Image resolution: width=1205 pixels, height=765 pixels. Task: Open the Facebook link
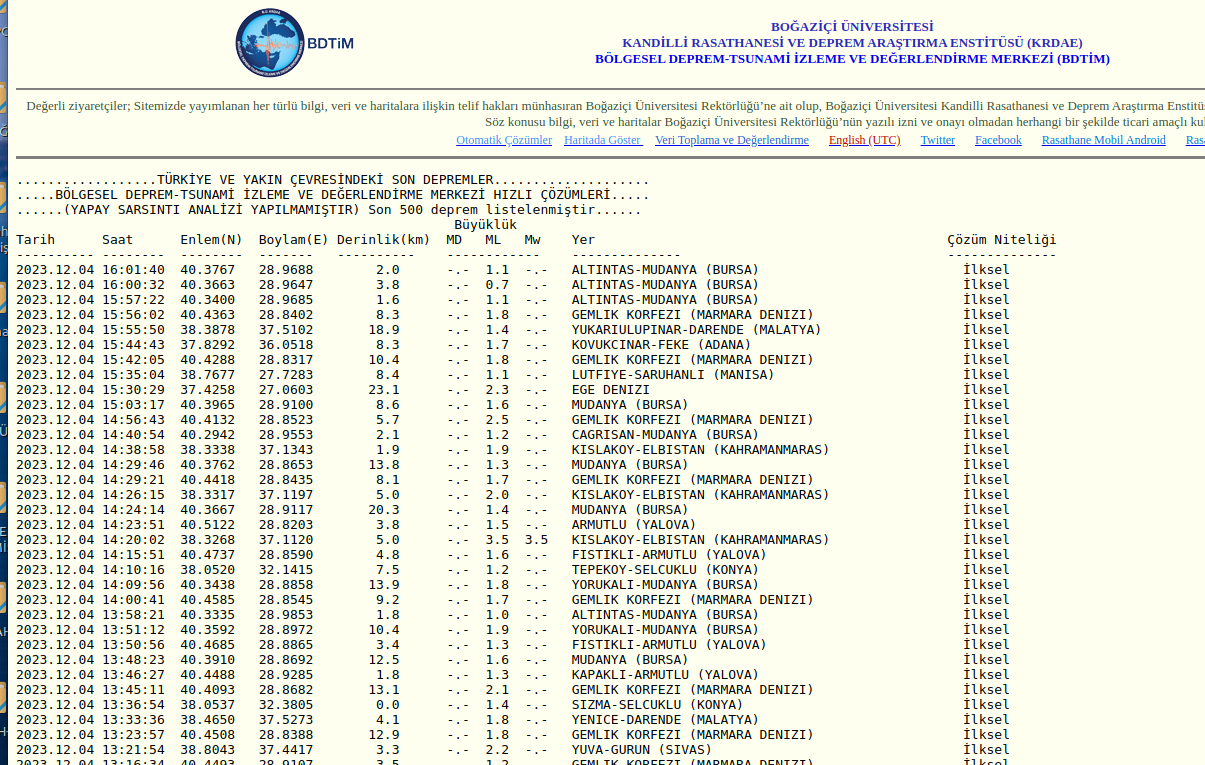coord(998,140)
